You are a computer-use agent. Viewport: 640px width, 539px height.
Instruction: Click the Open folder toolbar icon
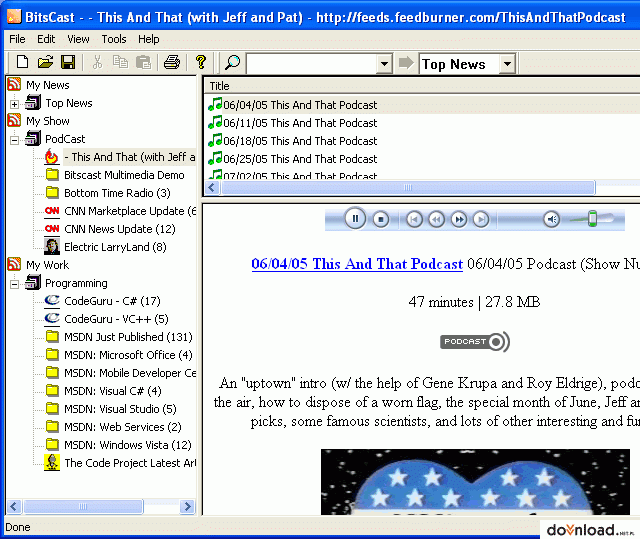pos(45,62)
